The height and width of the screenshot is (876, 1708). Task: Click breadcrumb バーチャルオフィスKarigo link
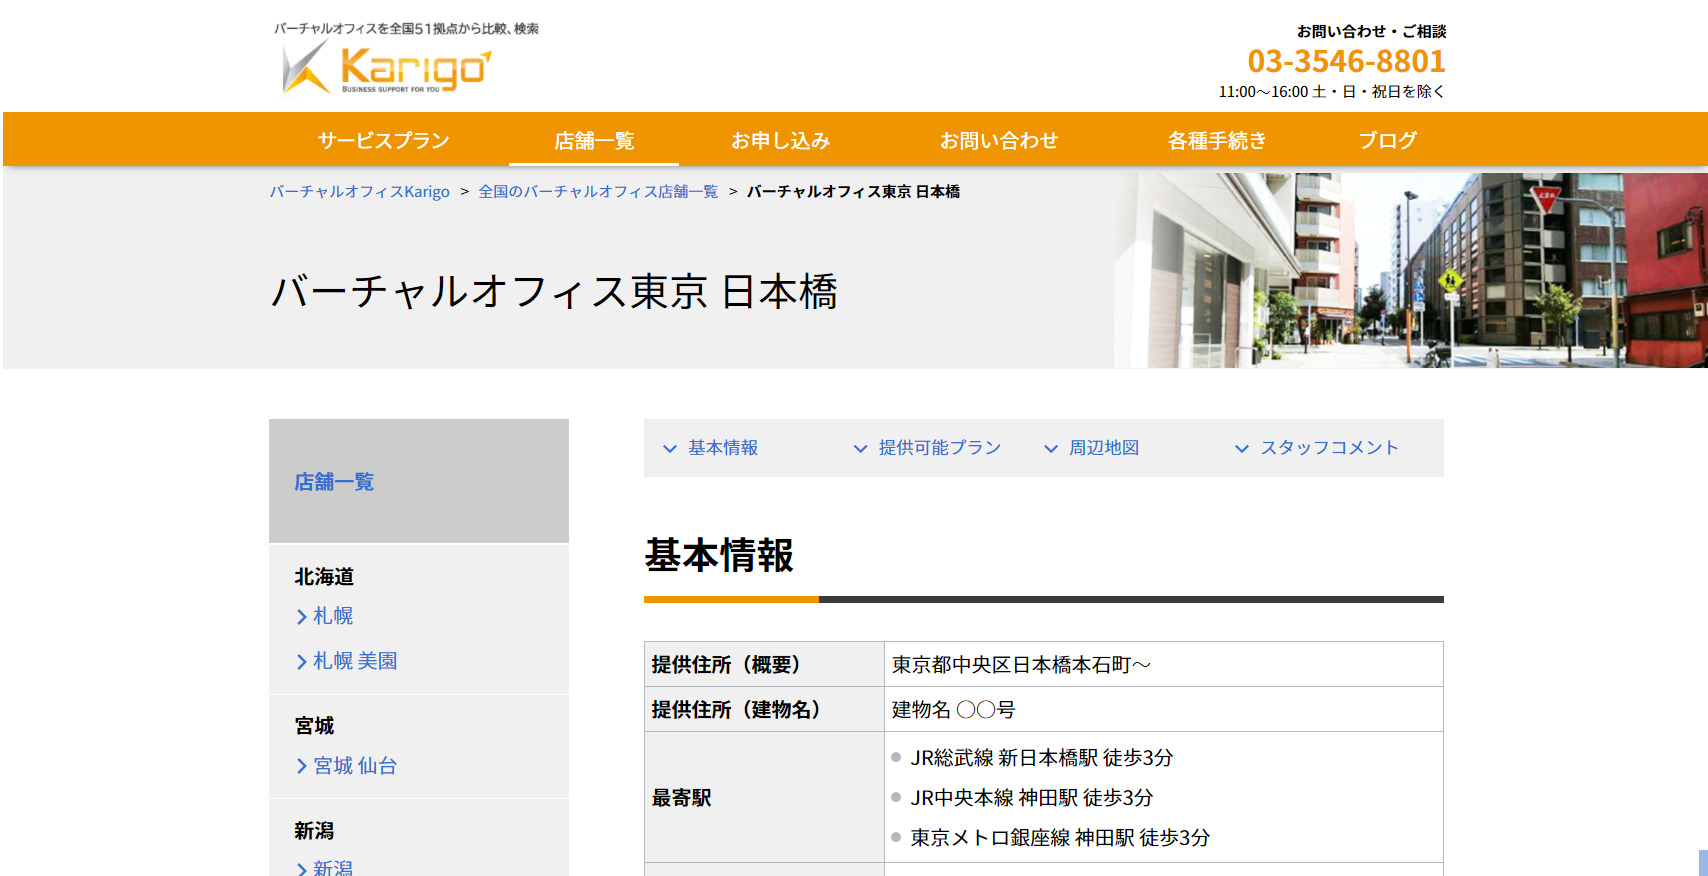(360, 191)
